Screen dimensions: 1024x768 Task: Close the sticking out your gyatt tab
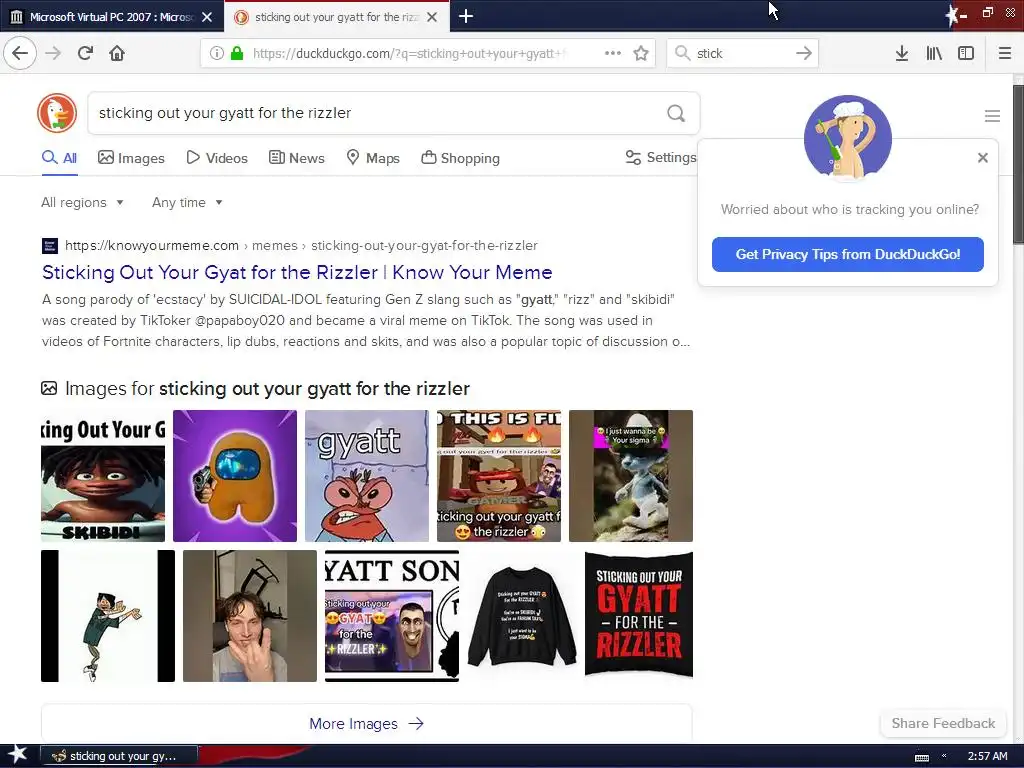[432, 17]
